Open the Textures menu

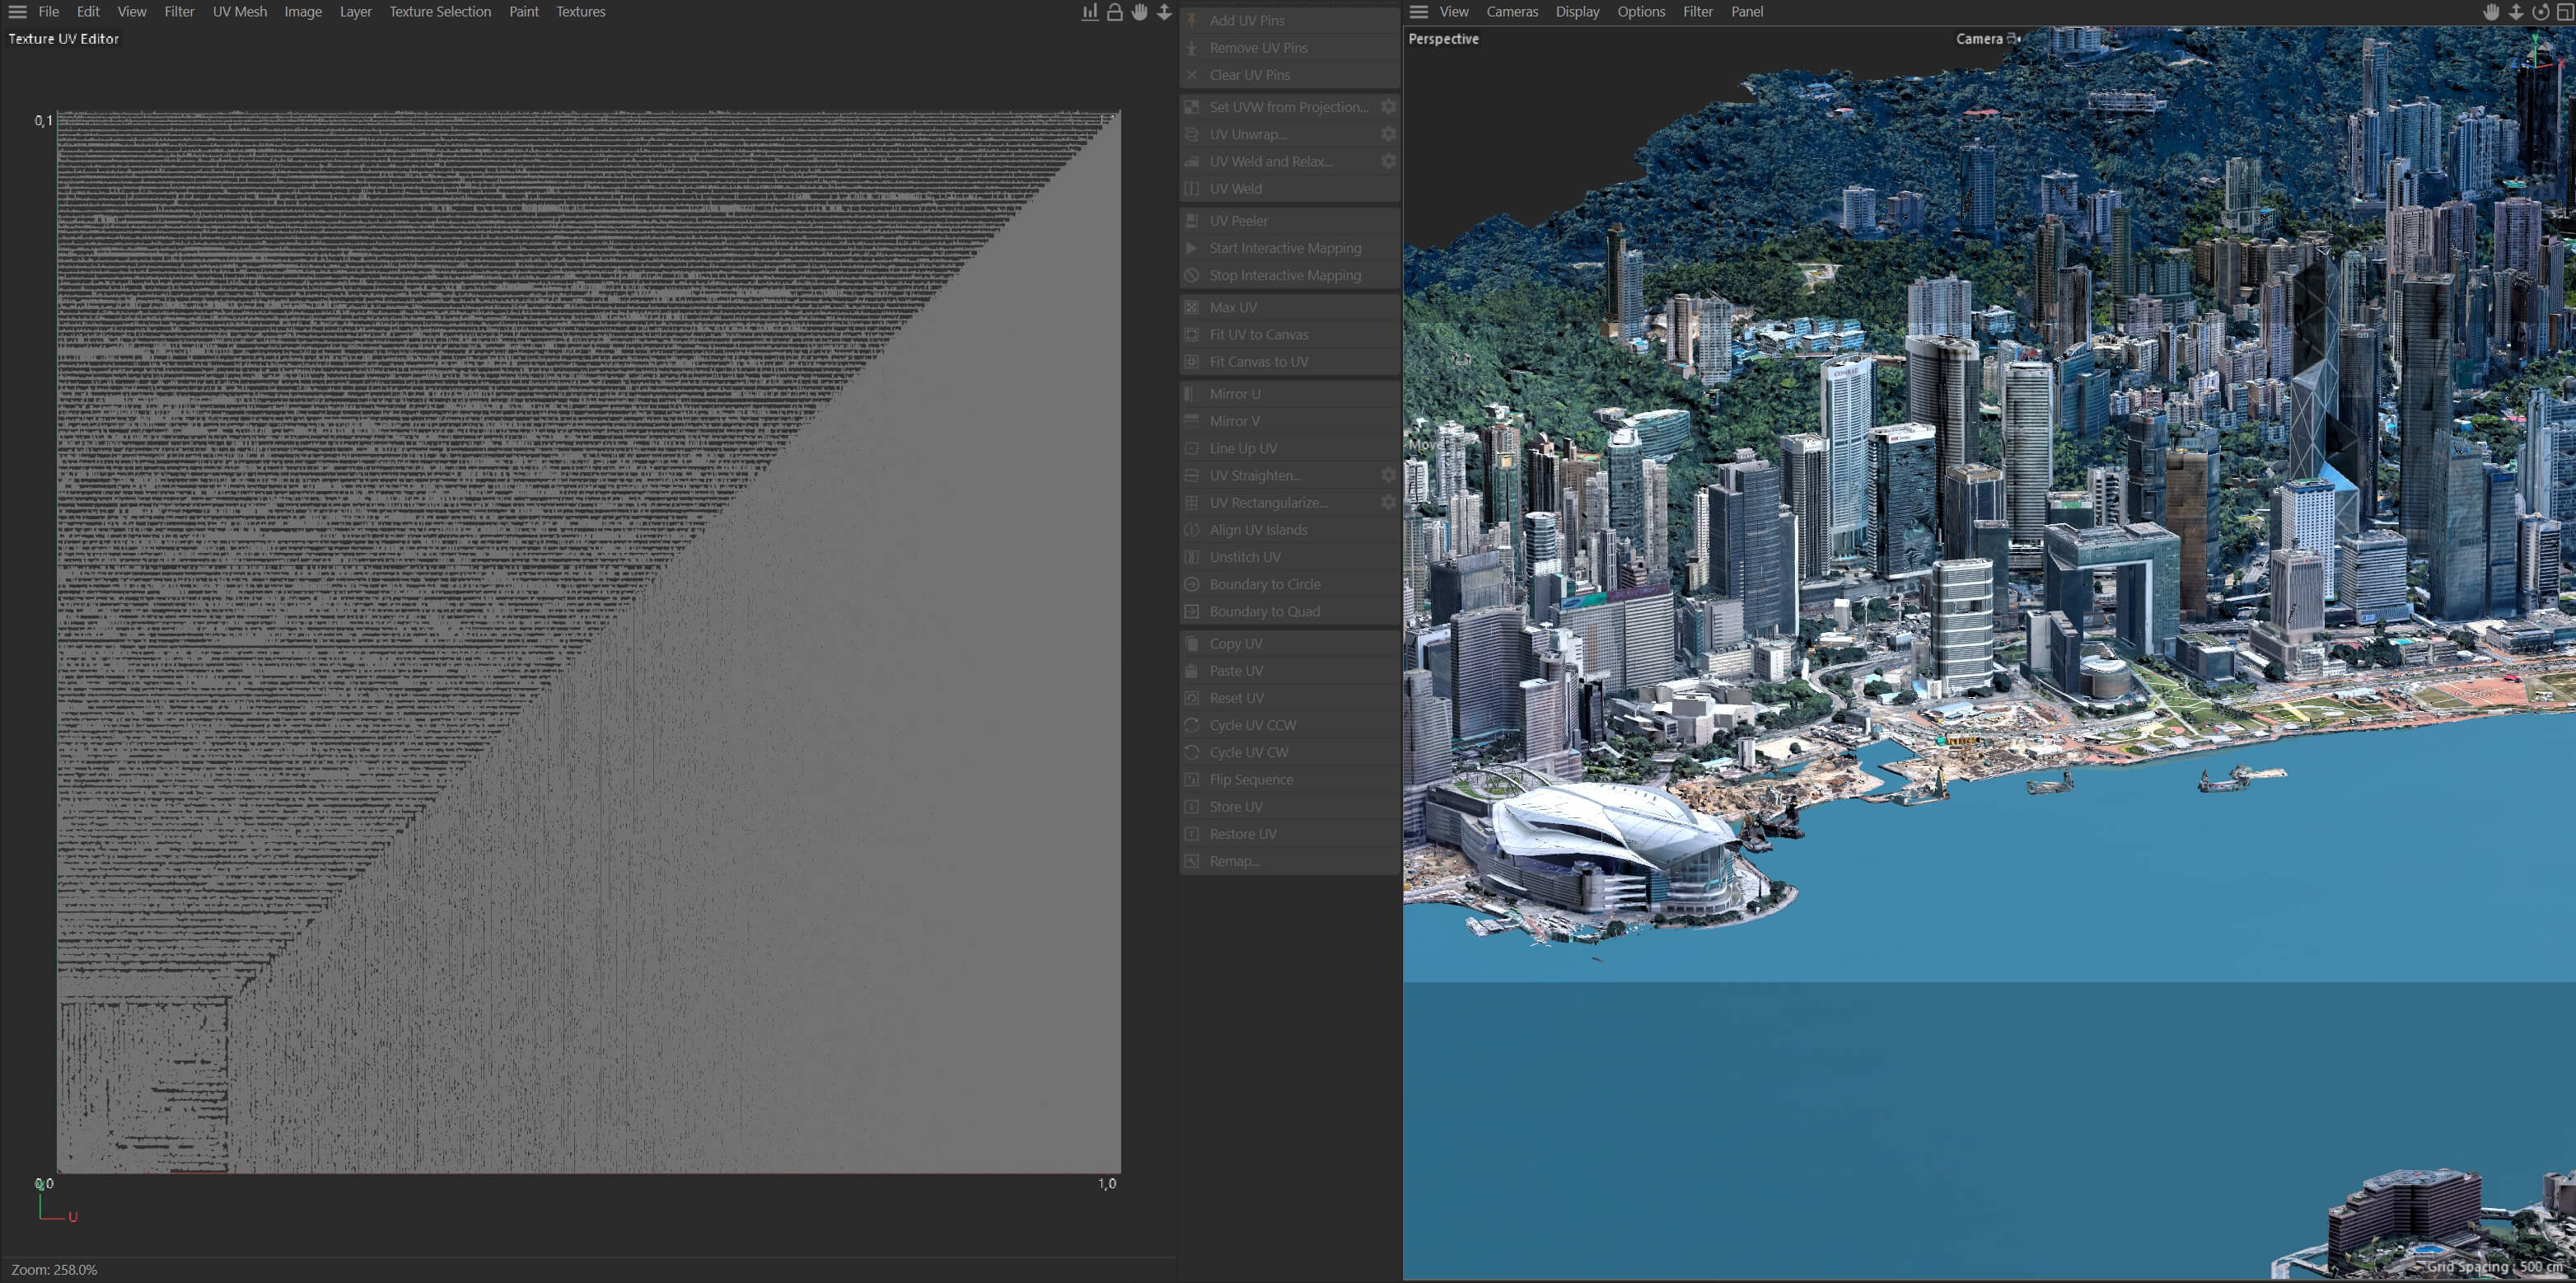(580, 12)
